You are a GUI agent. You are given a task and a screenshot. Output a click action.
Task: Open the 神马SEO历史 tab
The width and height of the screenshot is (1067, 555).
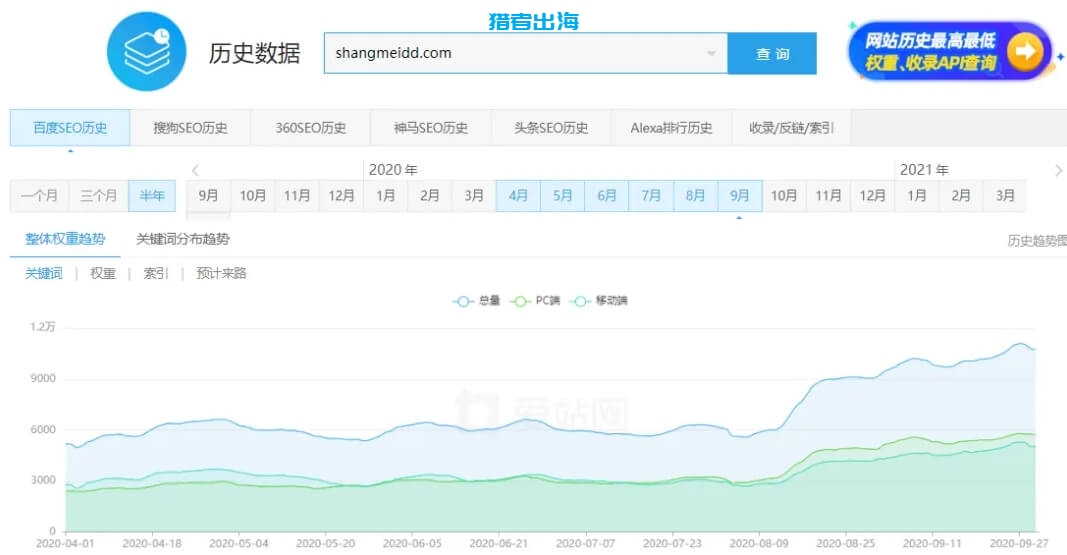point(431,127)
